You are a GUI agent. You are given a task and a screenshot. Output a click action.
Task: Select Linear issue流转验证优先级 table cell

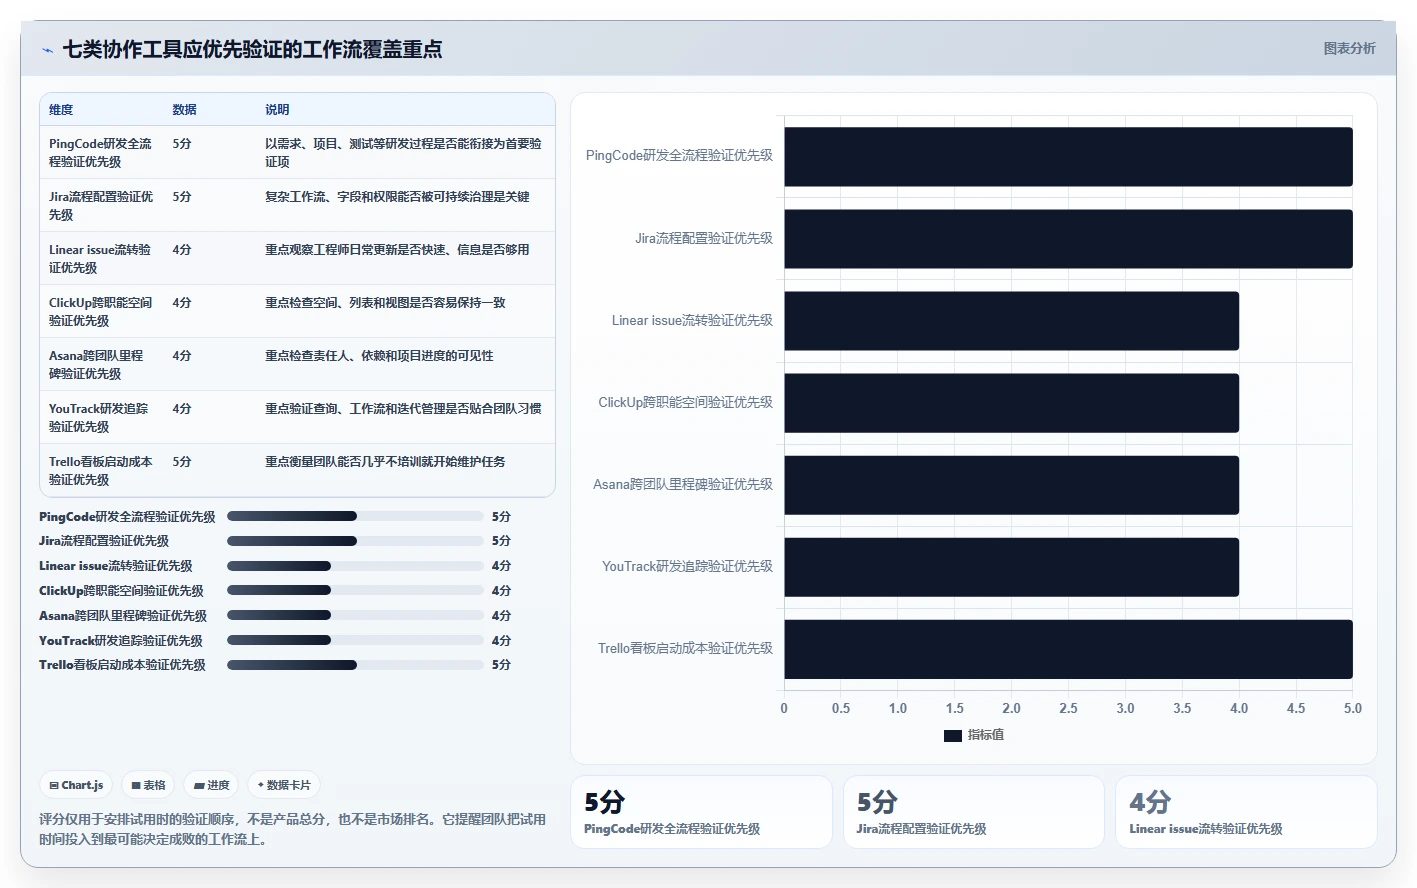tap(101, 259)
